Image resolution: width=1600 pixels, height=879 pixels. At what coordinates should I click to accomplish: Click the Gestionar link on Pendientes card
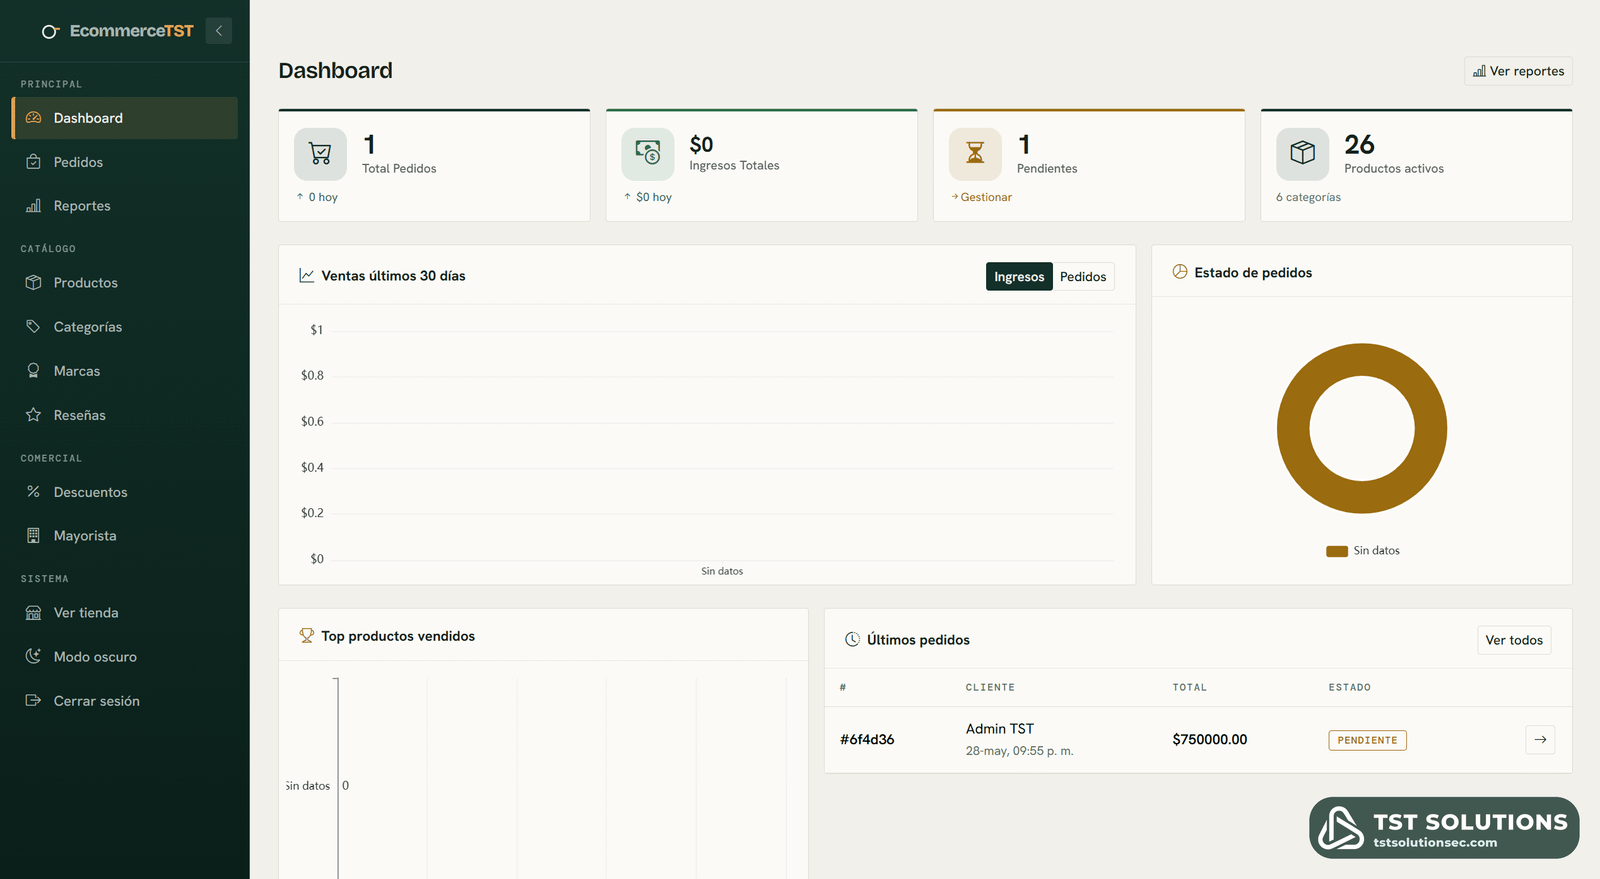coord(982,197)
